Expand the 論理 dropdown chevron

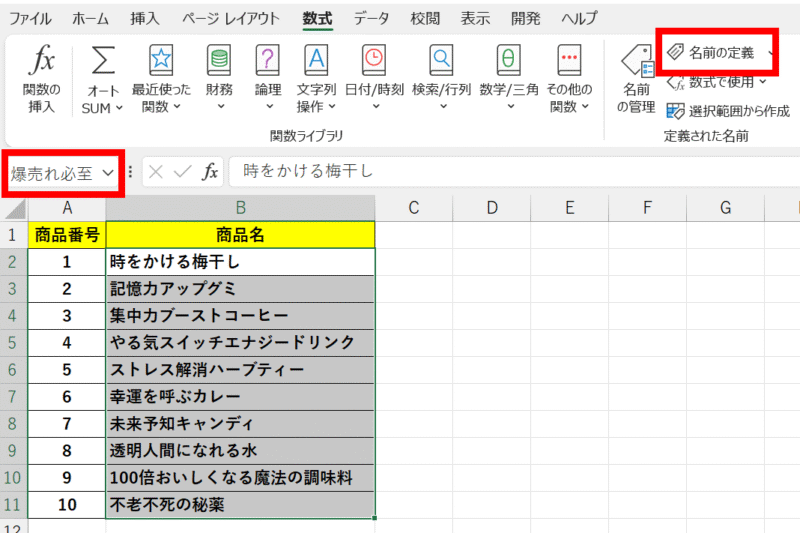pos(269,107)
